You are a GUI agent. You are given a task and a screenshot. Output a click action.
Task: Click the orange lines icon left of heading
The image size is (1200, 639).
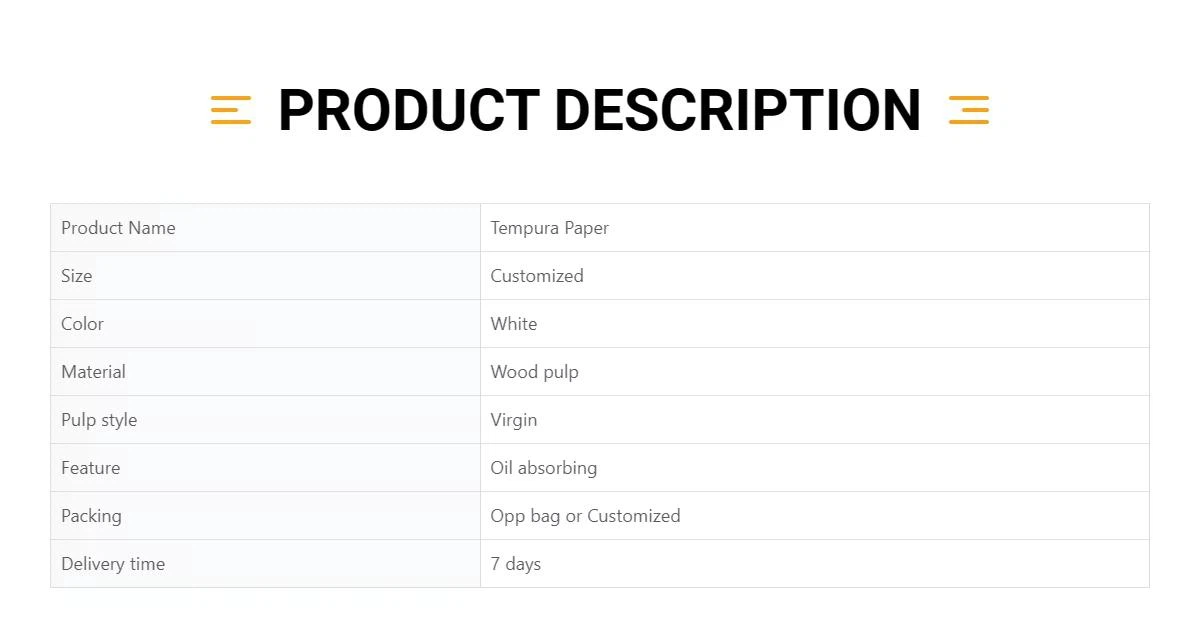pyautogui.click(x=230, y=110)
